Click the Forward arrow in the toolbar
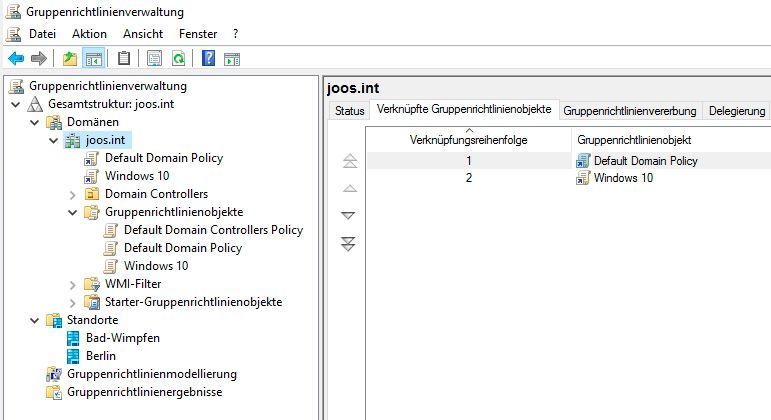Viewport: 771px width, 420px height. tap(38, 59)
